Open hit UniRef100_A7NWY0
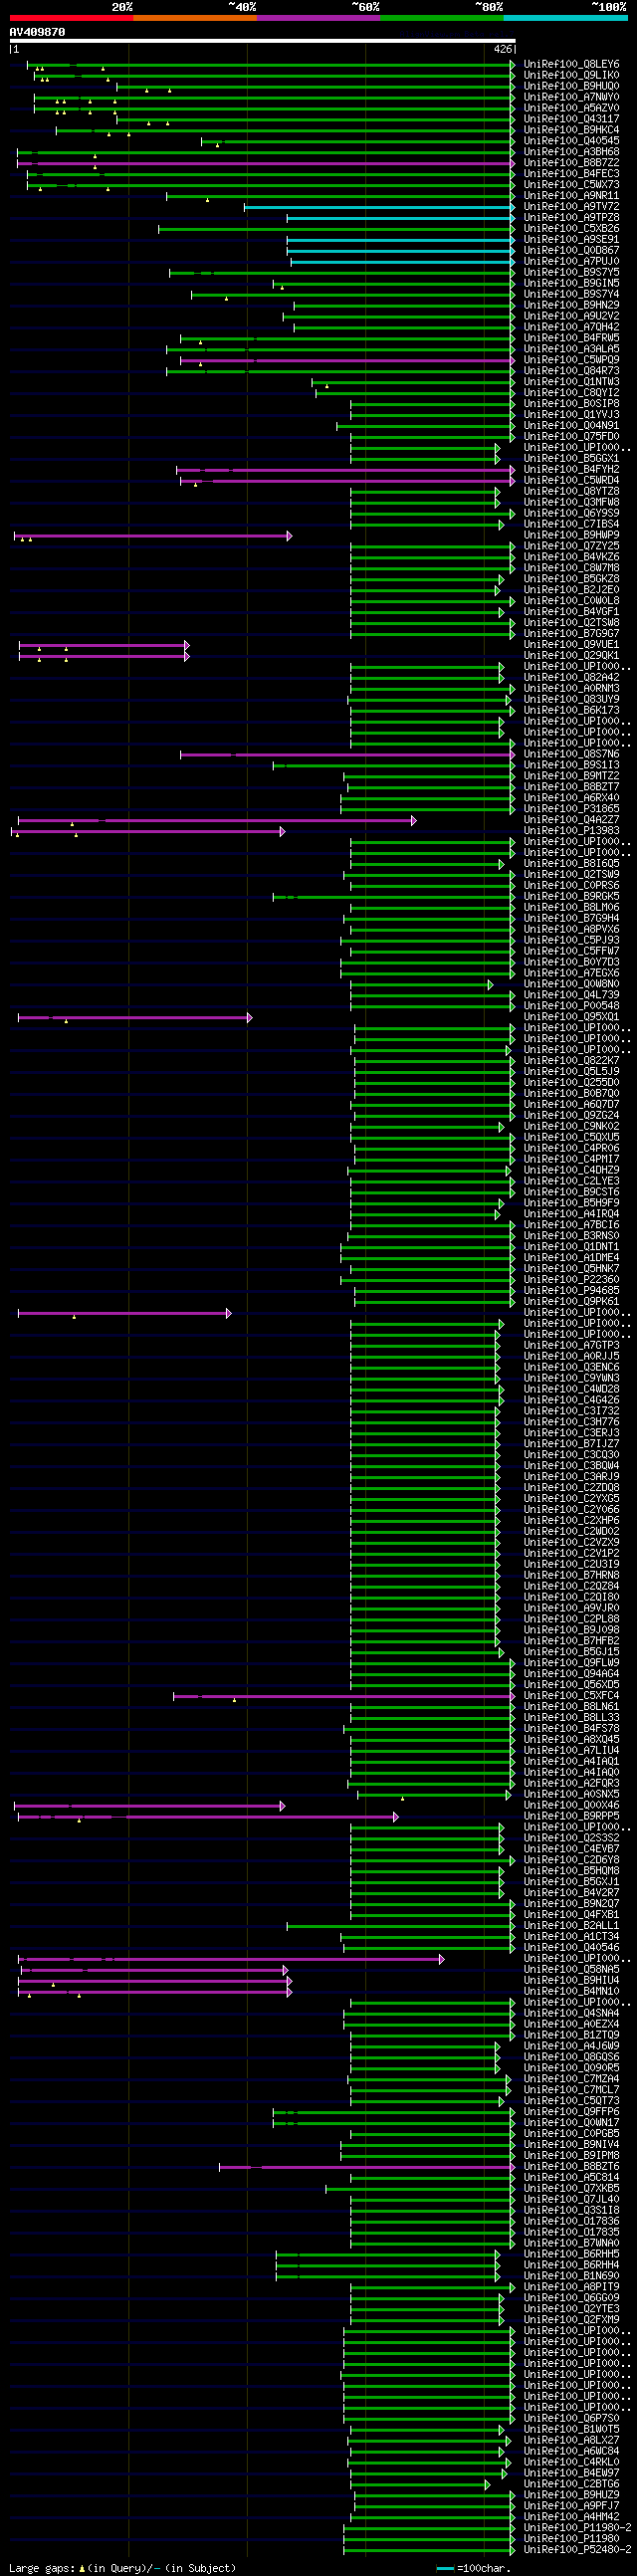Screen dimensions: 637x2576 pos(571,98)
